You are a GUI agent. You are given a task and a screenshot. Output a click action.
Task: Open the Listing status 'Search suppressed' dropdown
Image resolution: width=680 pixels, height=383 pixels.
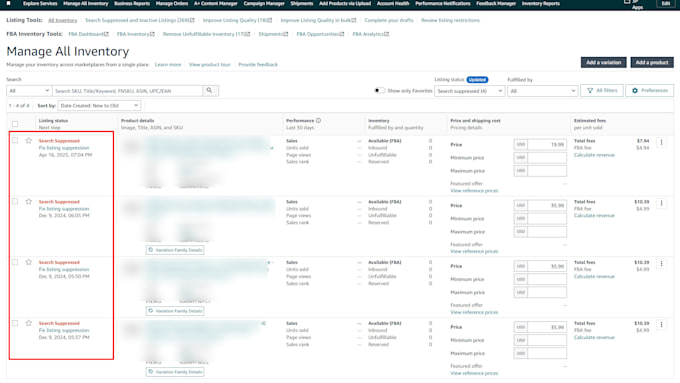[x=470, y=91]
